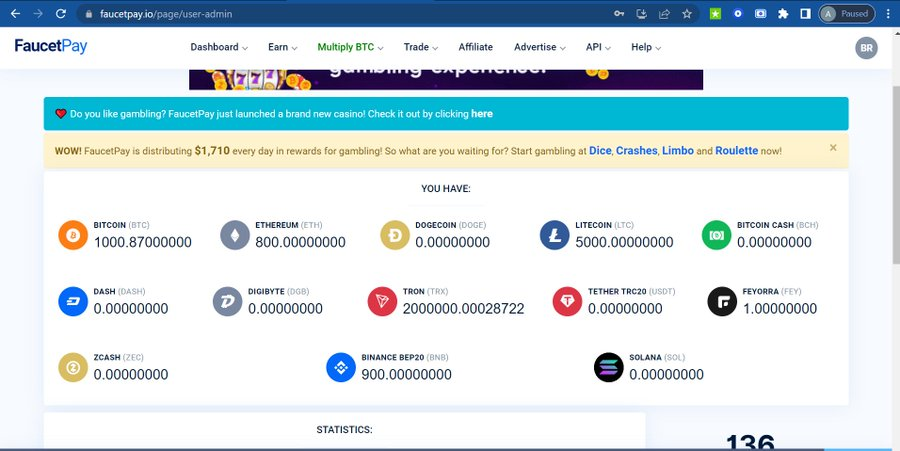900x451 pixels.
Task: Click the DigiByte gray icon
Action: pos(227,301)
